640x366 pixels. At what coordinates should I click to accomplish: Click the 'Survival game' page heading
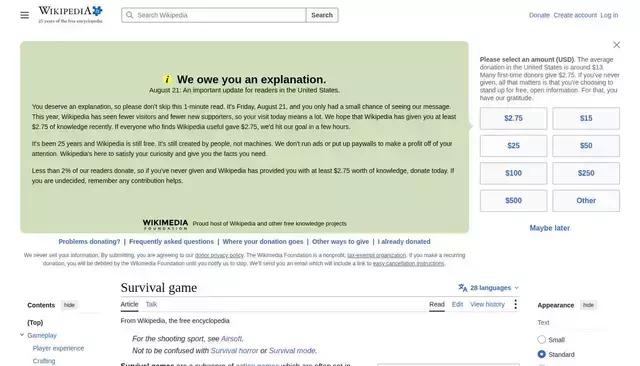coord(159,288)
